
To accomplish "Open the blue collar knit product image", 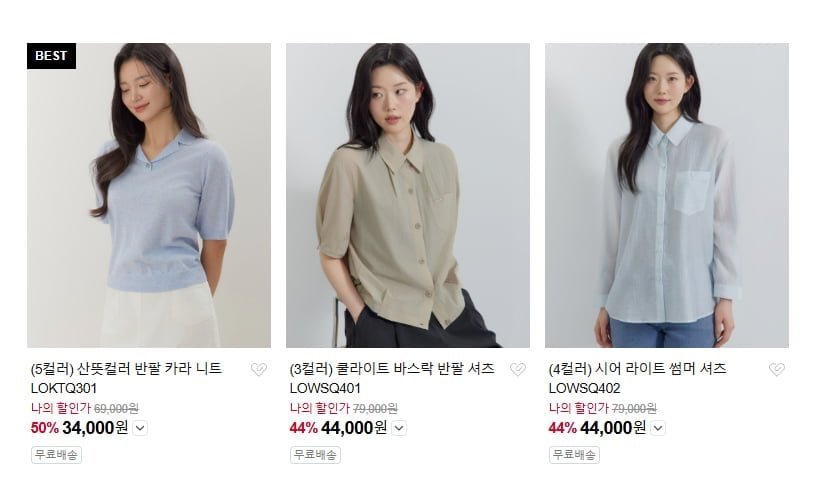I will 149,195.
